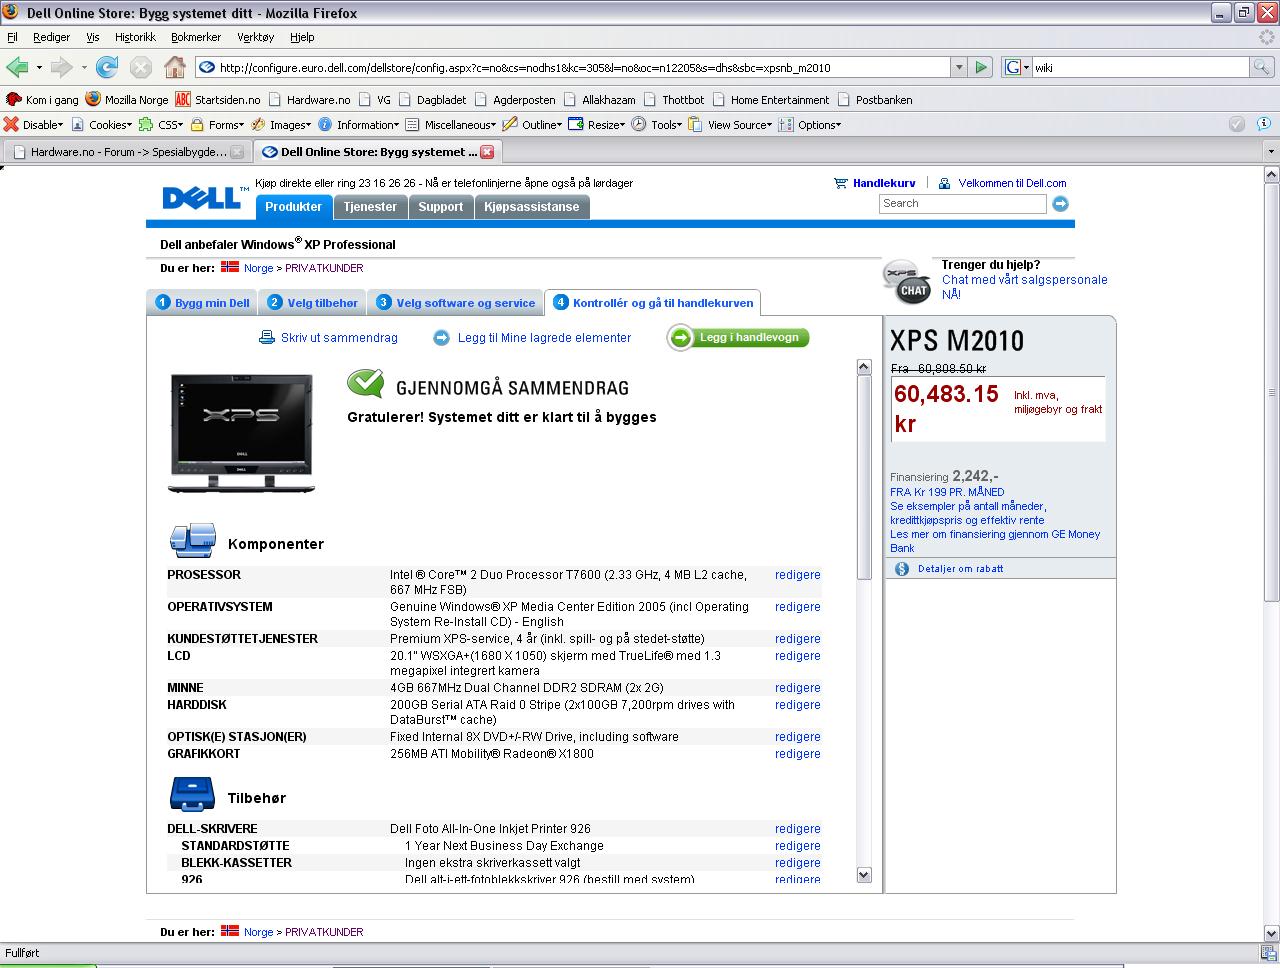Open the Bokmerker menu
Screen dimensions: 1280x968
coord(196,37)
